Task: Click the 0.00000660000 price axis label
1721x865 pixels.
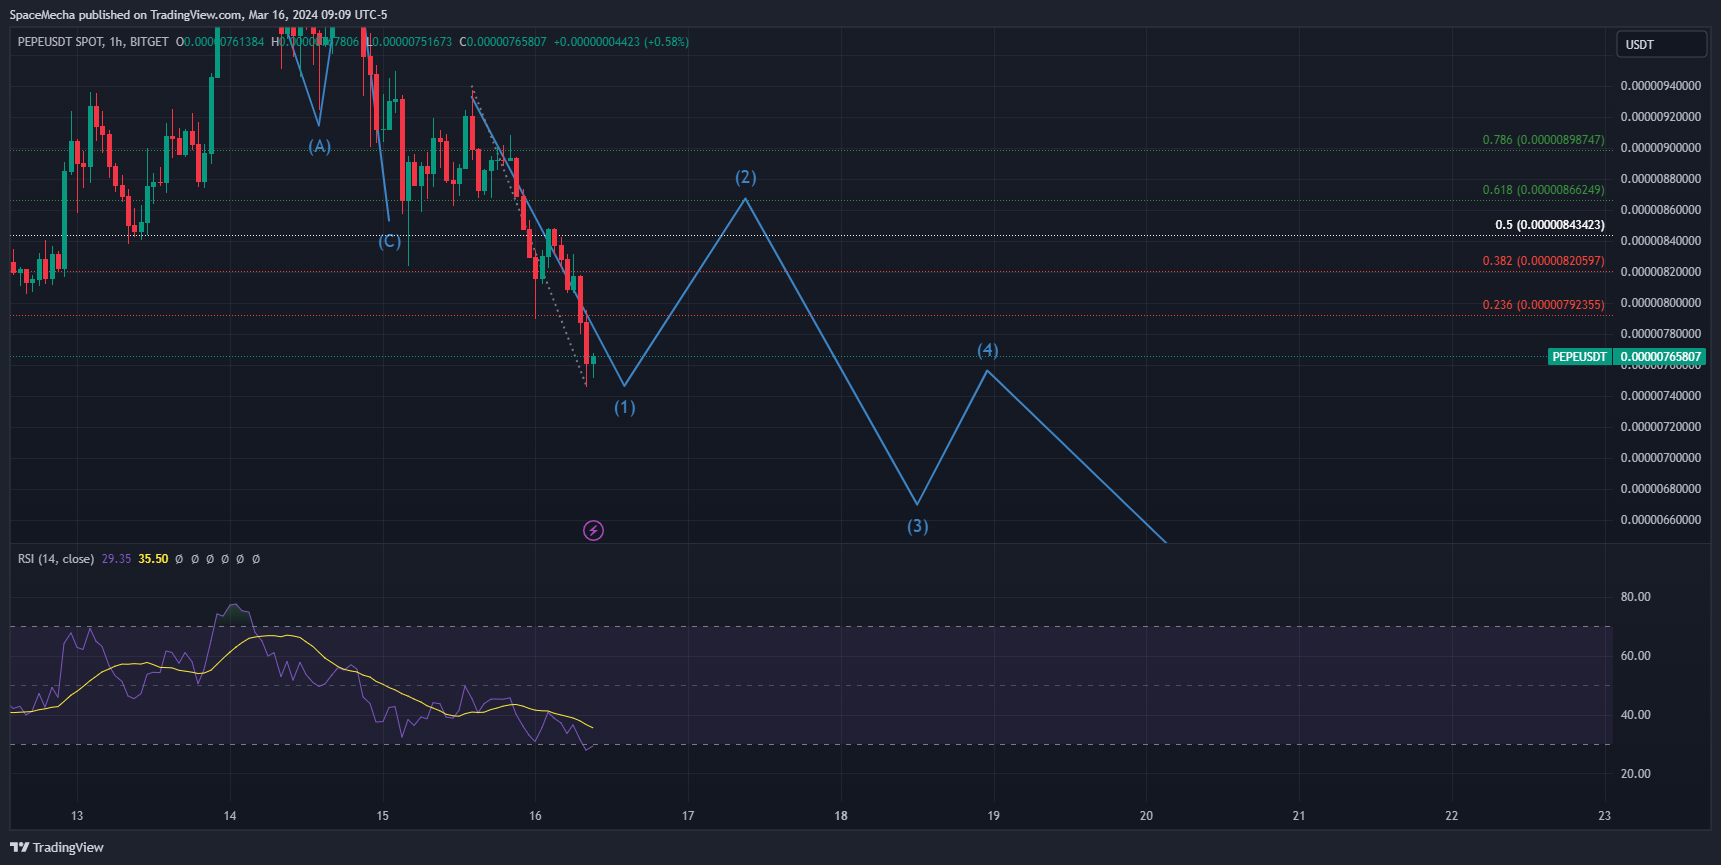Action: (x=1661, y=520)
